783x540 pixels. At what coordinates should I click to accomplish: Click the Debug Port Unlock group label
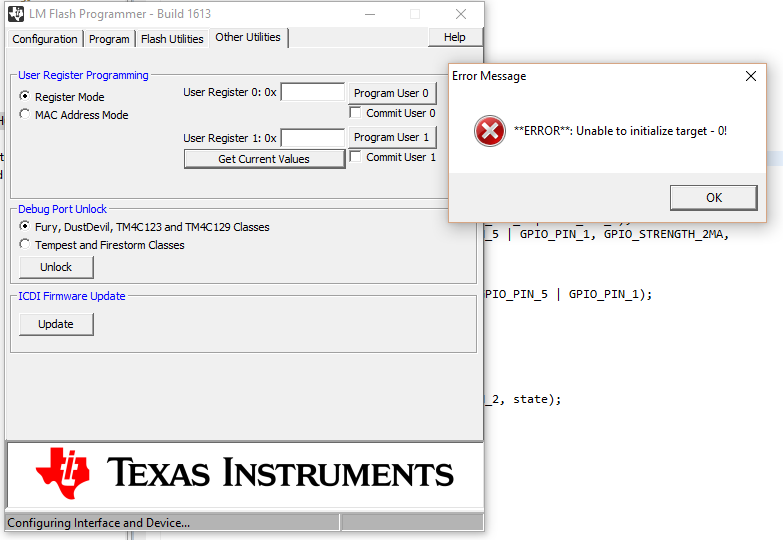click(x=62, y=209)
